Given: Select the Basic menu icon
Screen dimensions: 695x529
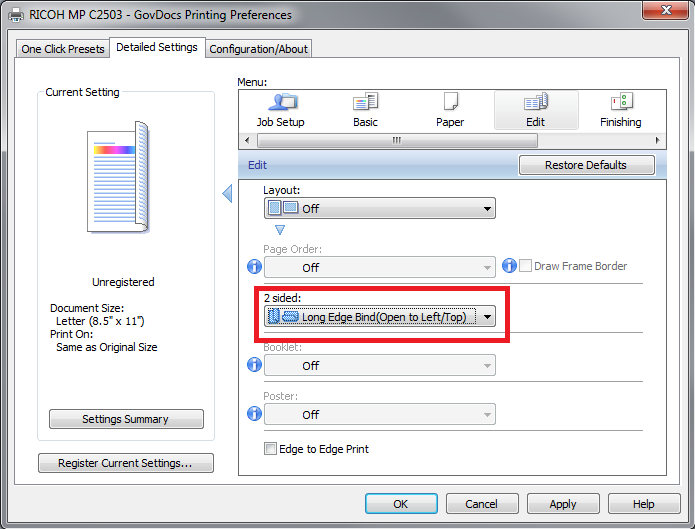Looking at the screenshot, I should click(365, 110).
